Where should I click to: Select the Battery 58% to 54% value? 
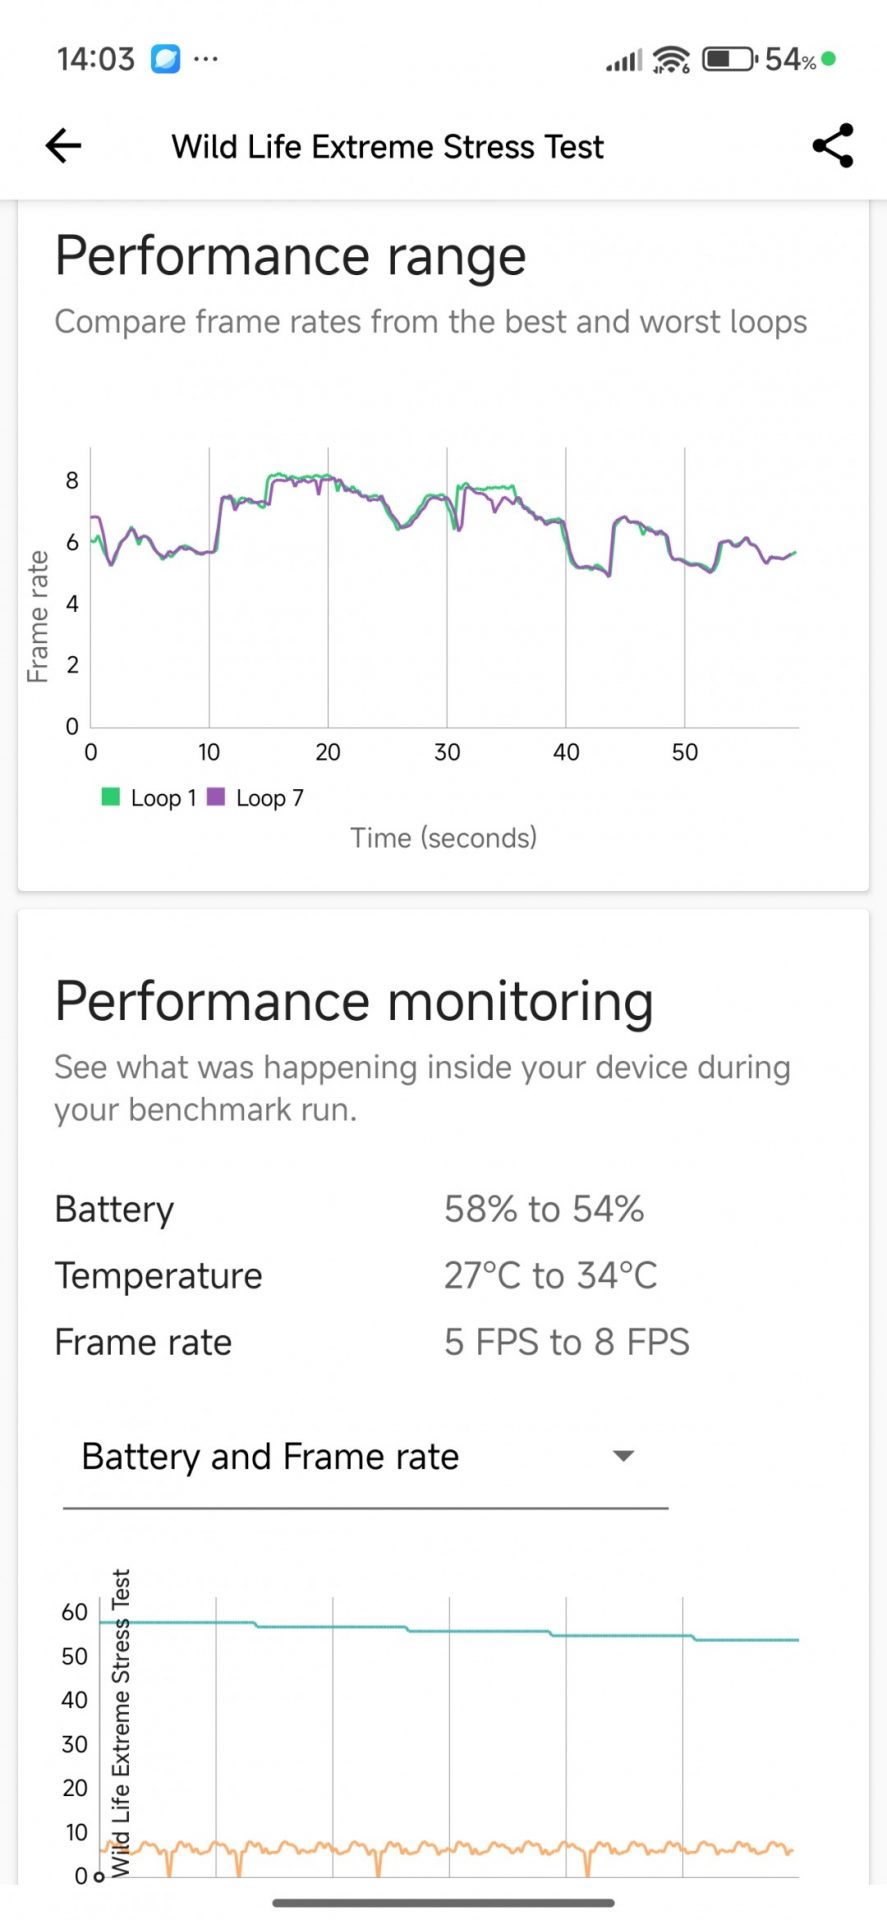click(544, 1209)
